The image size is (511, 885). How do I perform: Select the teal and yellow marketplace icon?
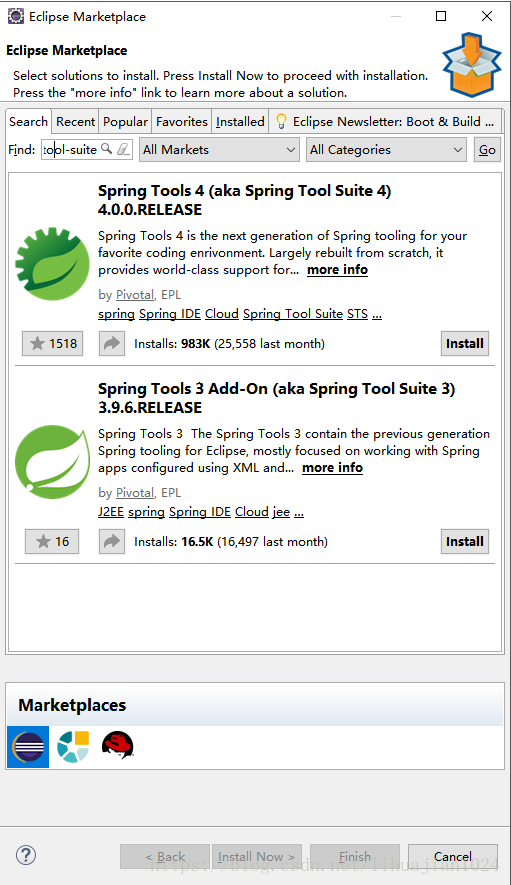coord(73,746)
